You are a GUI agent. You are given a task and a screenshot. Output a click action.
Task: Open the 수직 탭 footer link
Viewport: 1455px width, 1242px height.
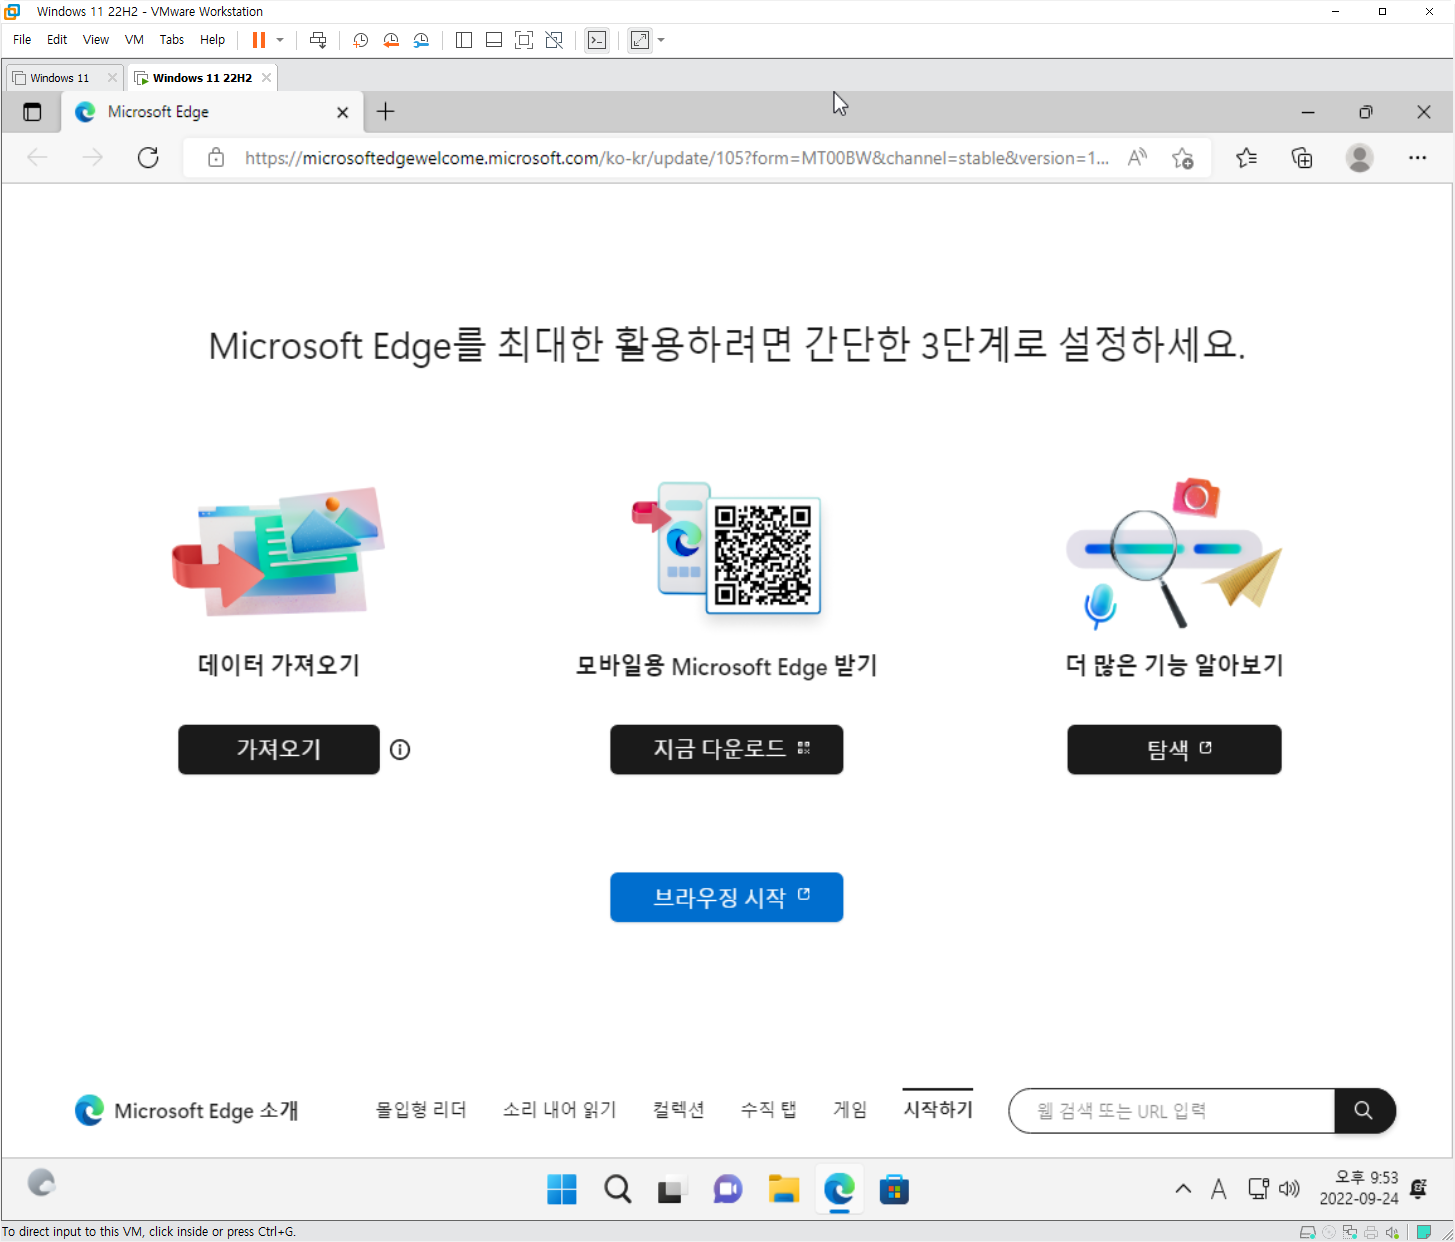point(768,1110)
